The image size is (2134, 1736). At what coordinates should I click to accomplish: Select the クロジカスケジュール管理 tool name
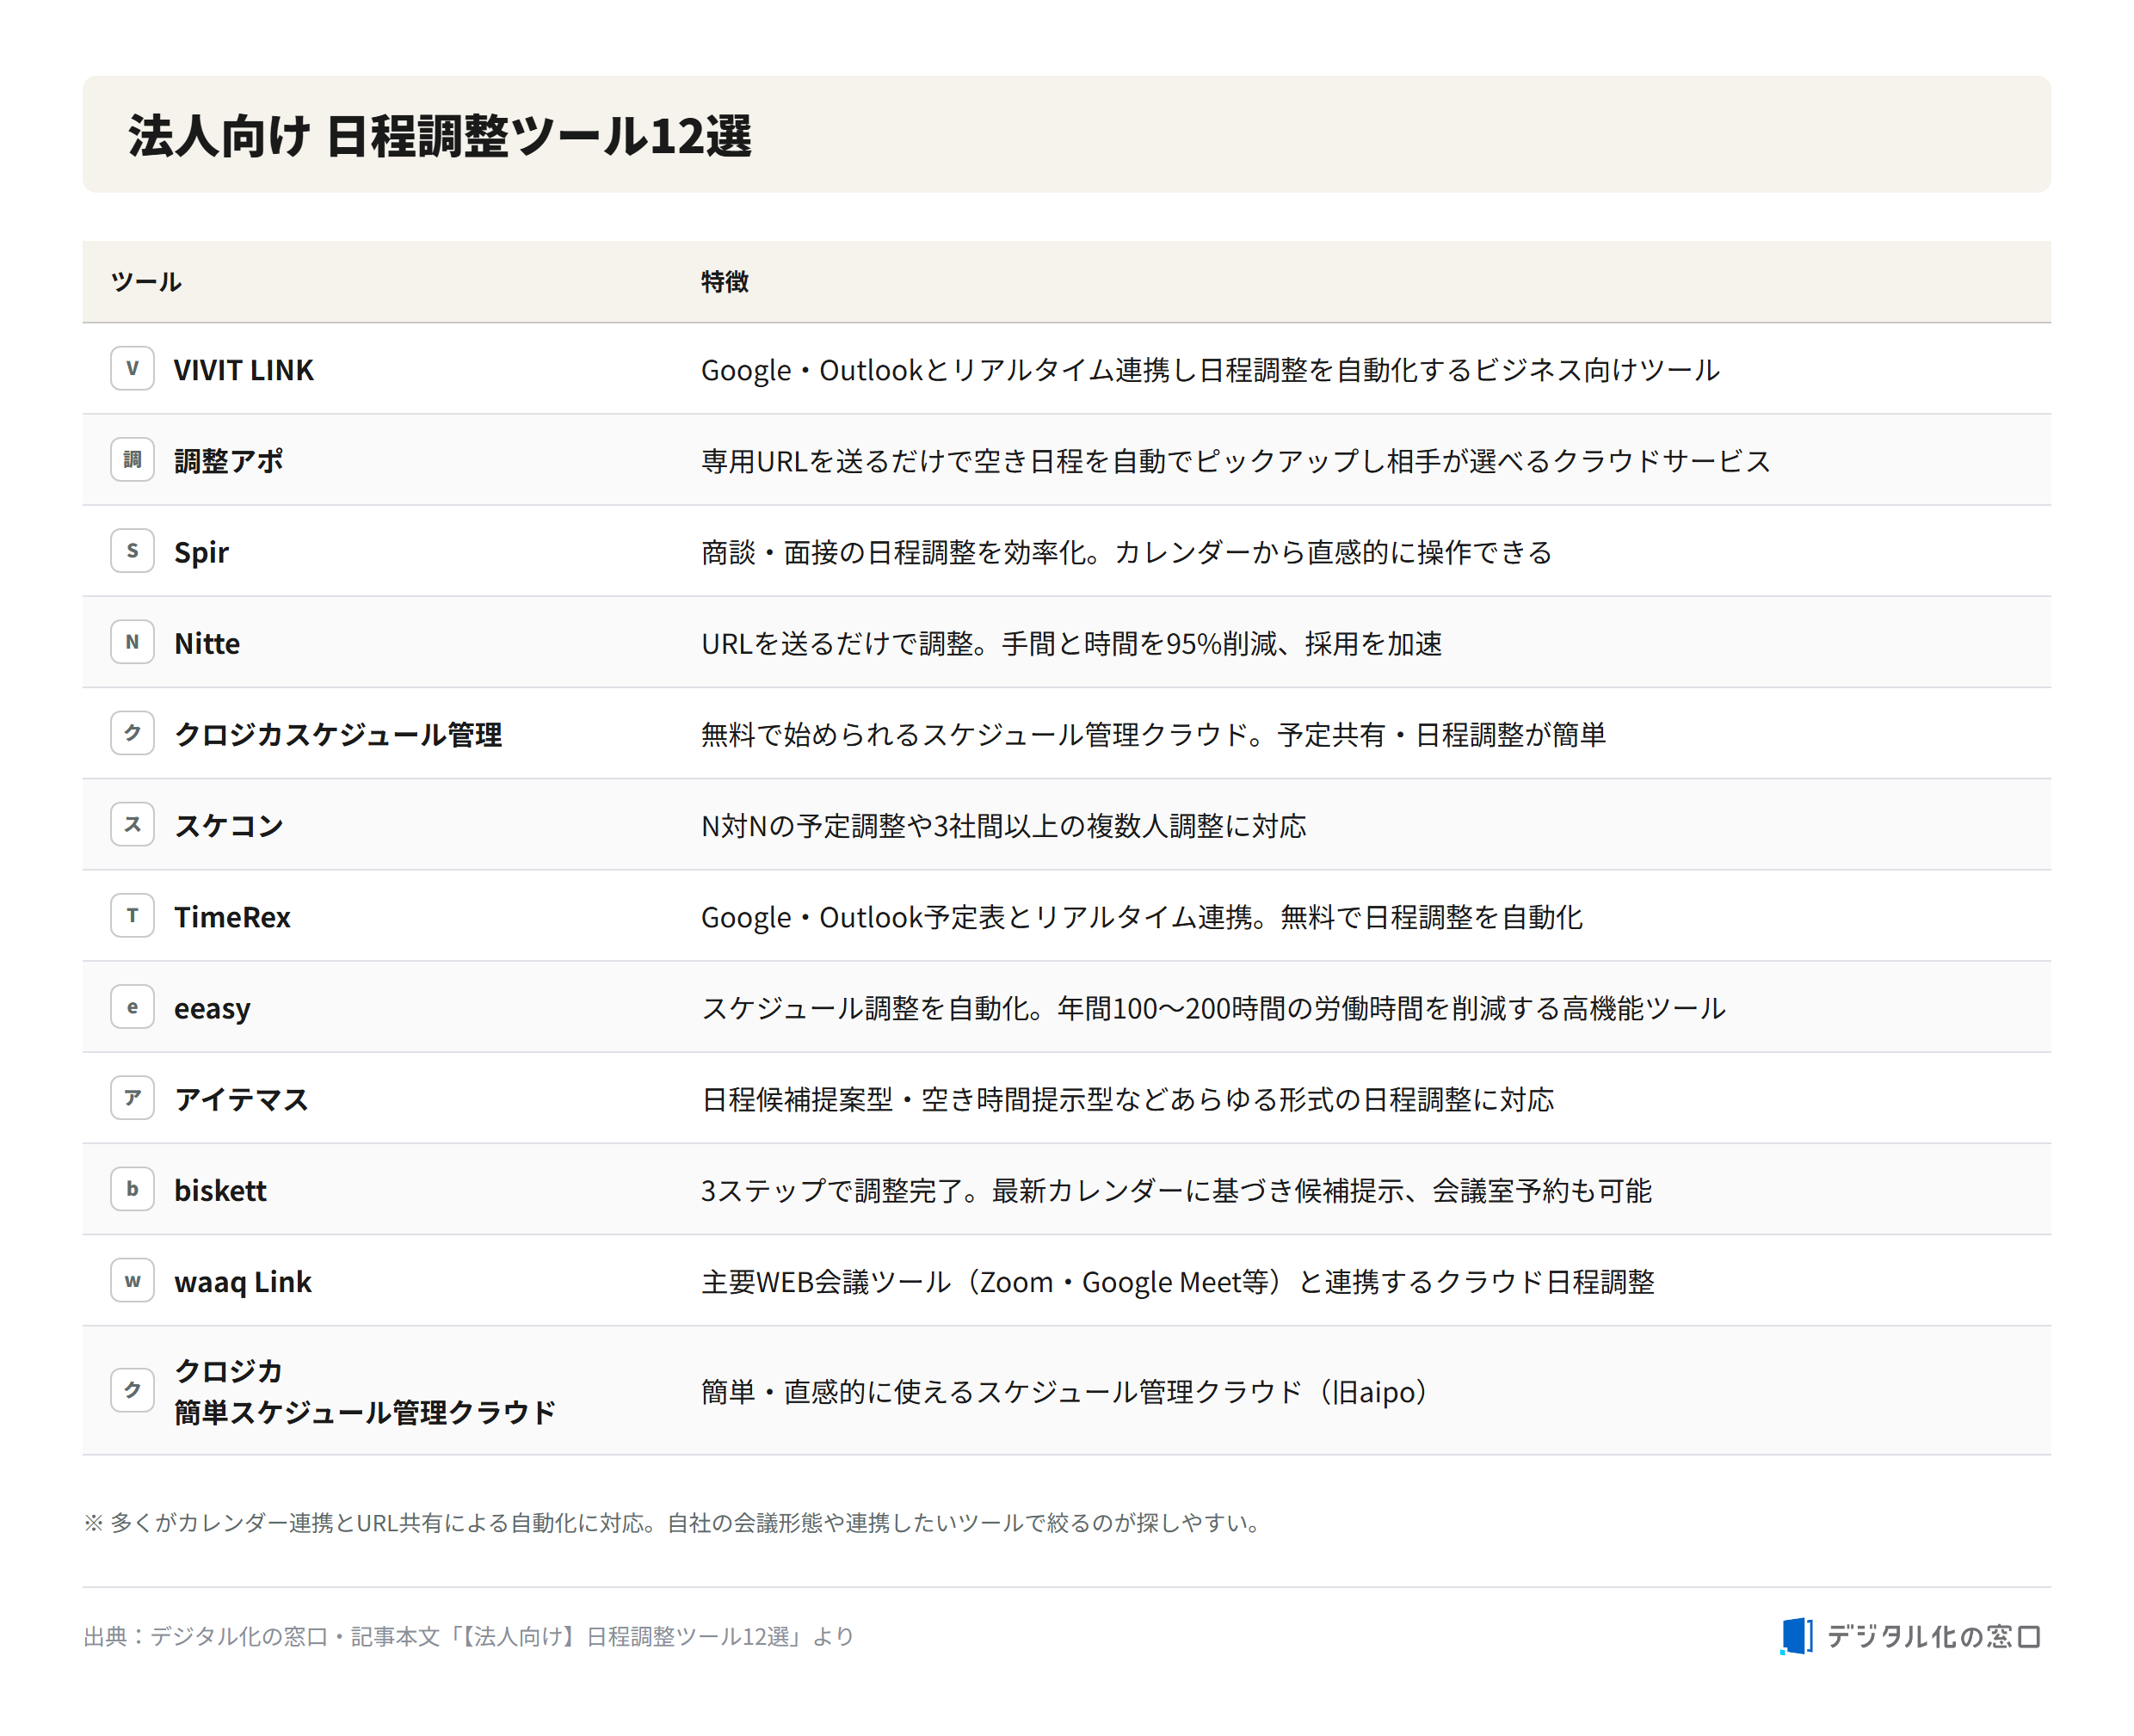tap(338, 734)
